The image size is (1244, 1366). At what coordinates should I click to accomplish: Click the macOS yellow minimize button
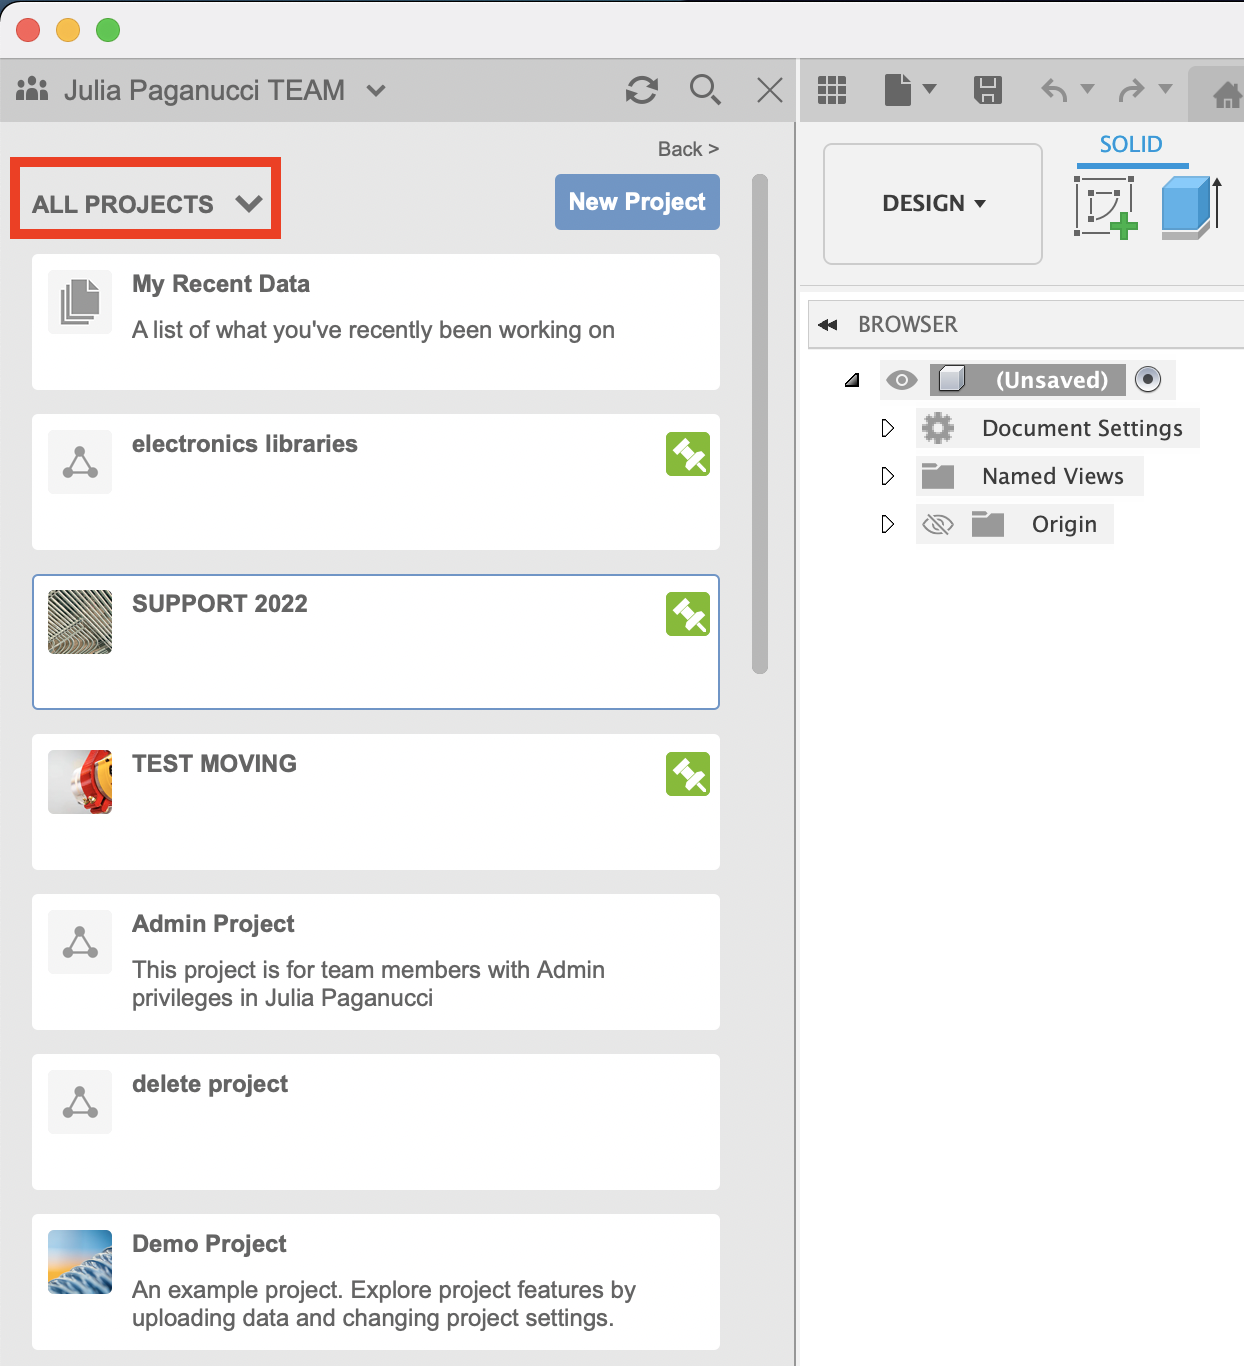click(x=68, y=30)
